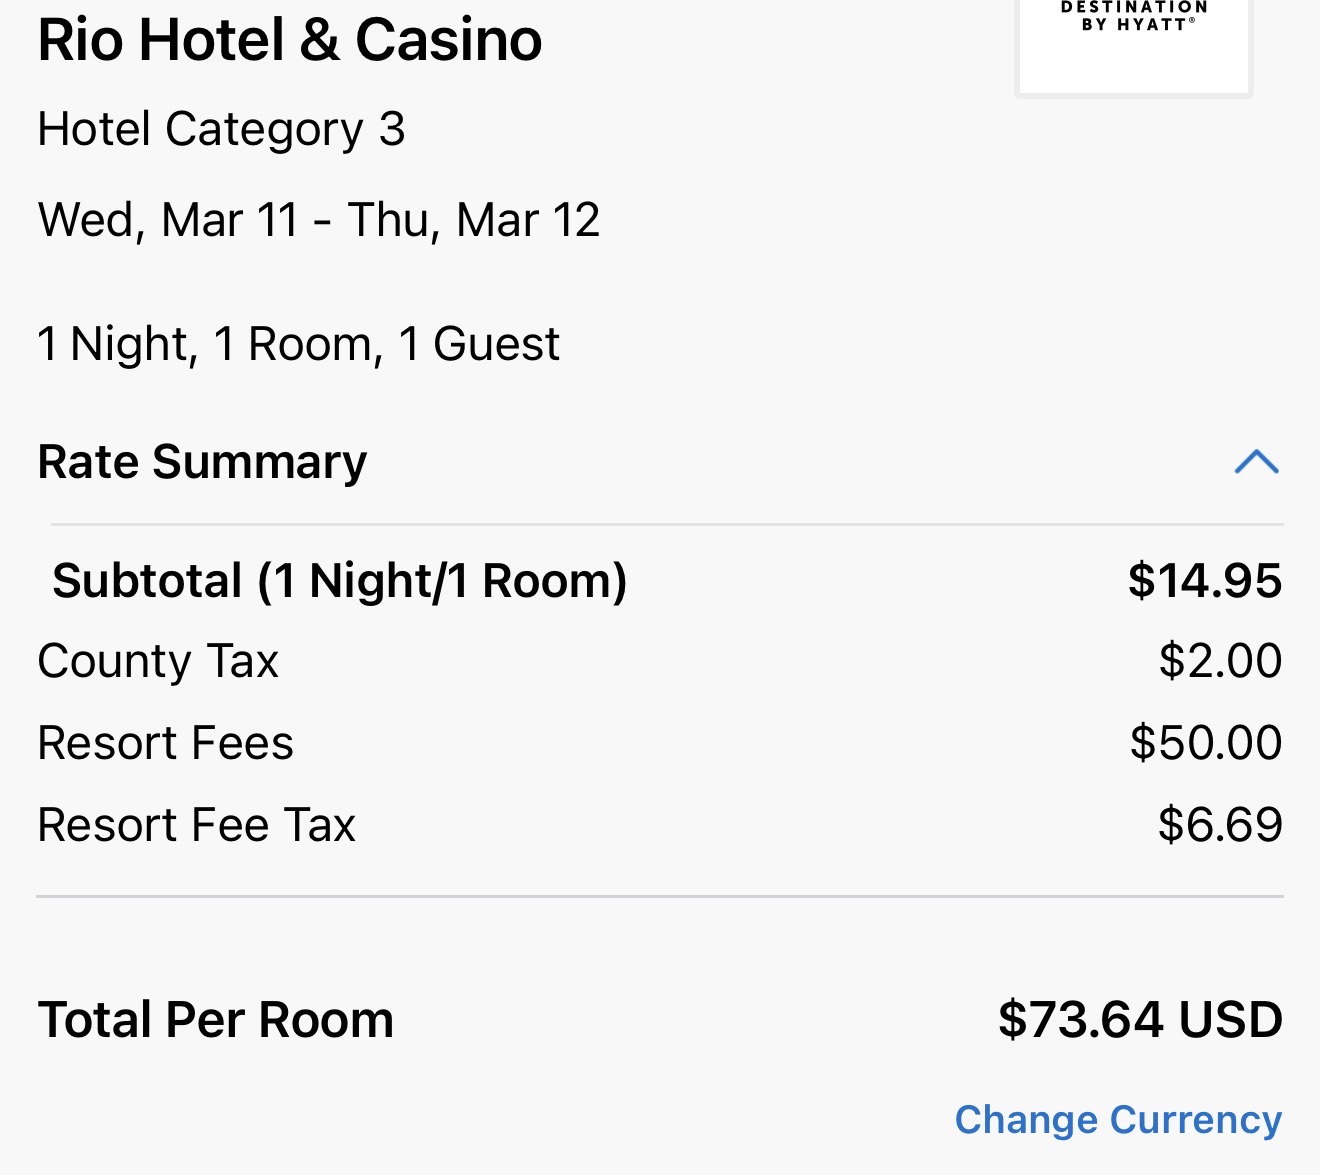Click the Destination by Hyatt logo
The height and width of the screenshot is (1175, 1320).
pyautogui.click(x=1133, y=40)
